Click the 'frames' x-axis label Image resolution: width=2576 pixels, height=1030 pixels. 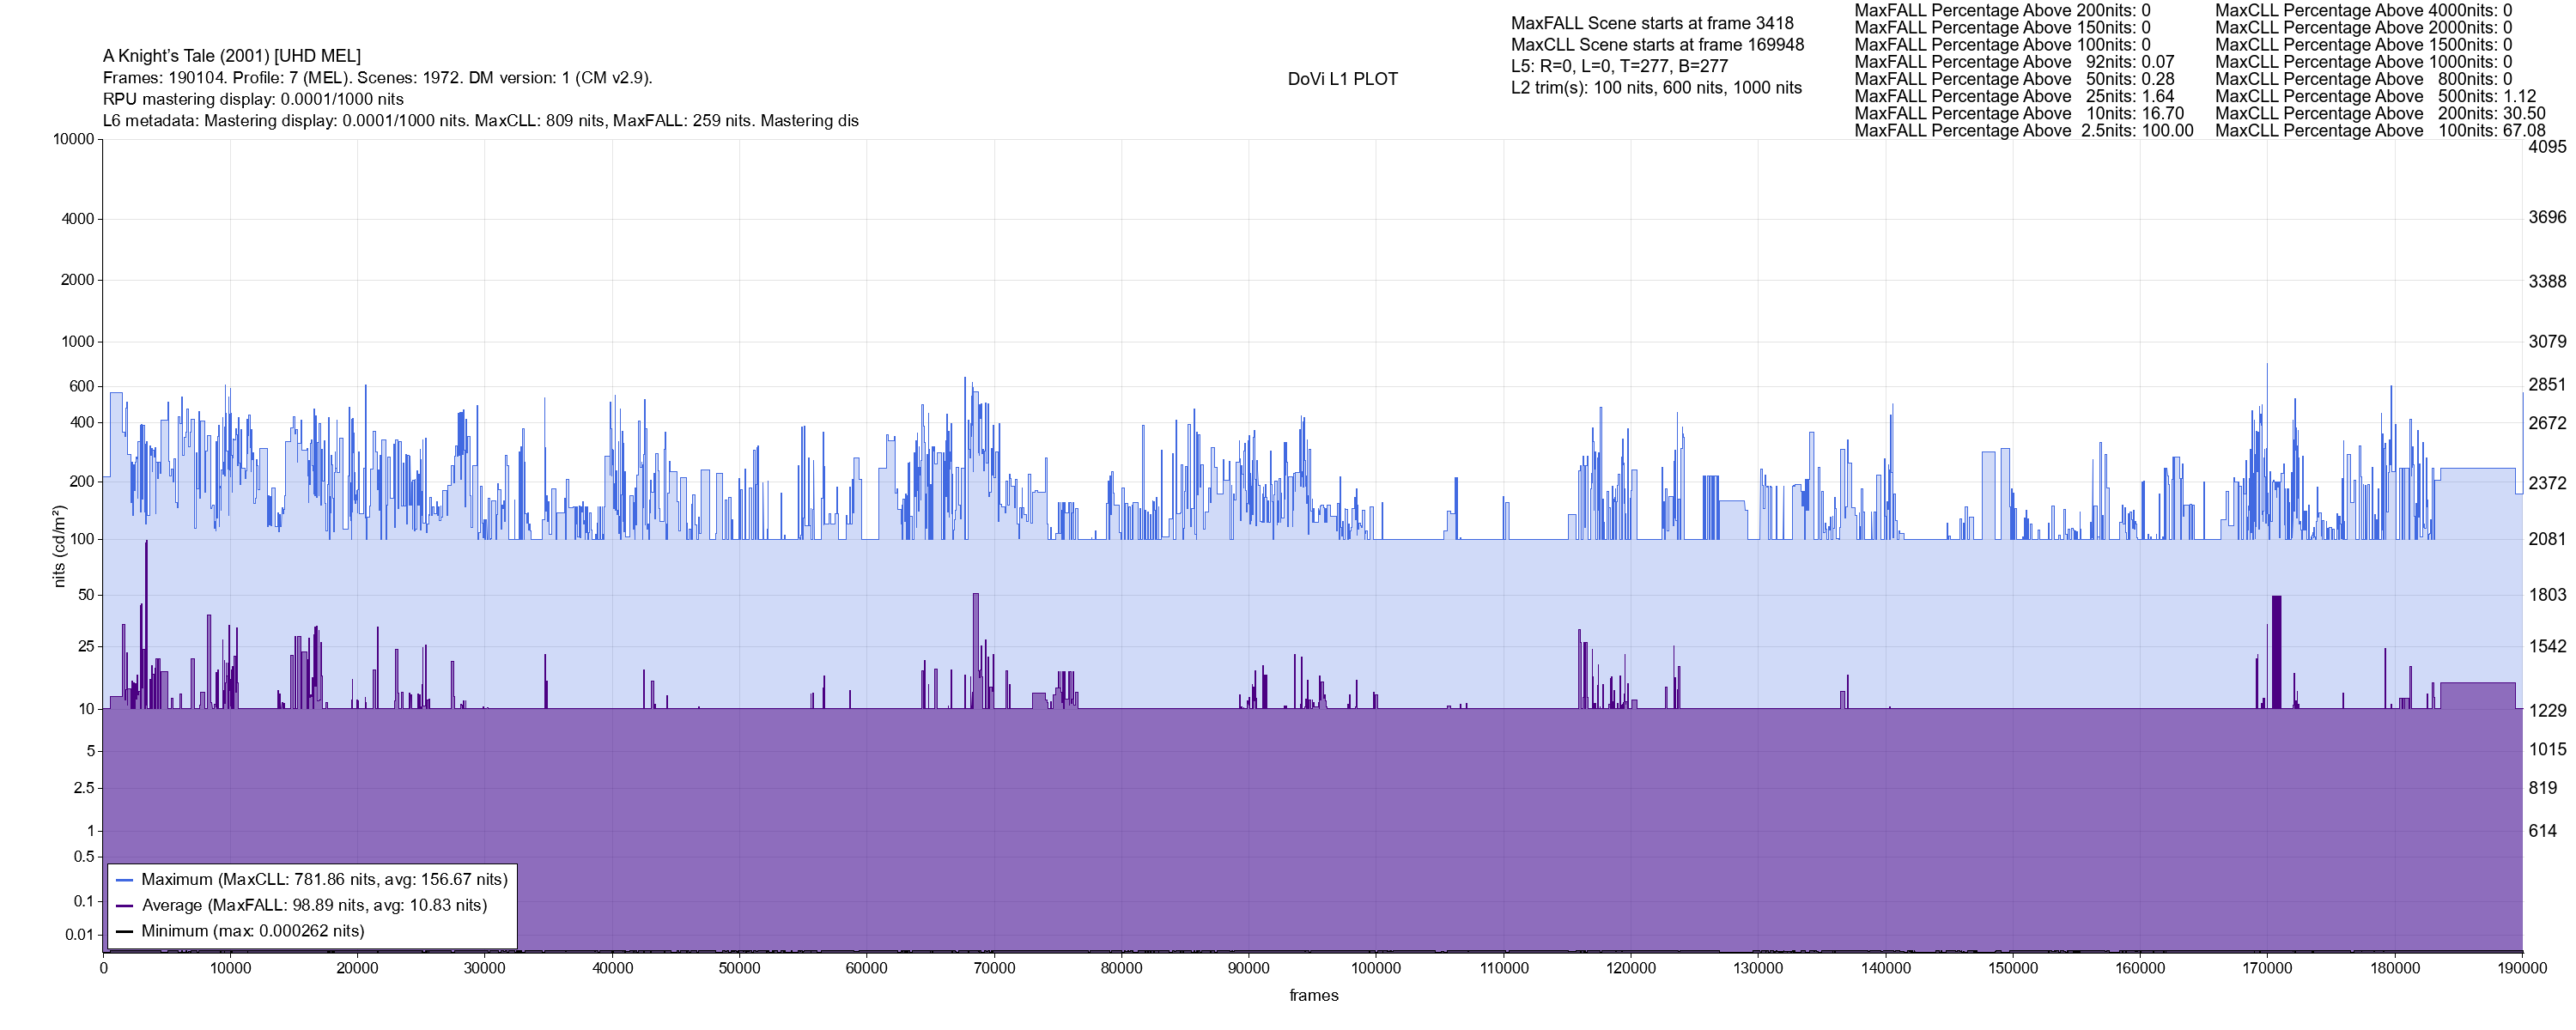[x=1313, y=995]
